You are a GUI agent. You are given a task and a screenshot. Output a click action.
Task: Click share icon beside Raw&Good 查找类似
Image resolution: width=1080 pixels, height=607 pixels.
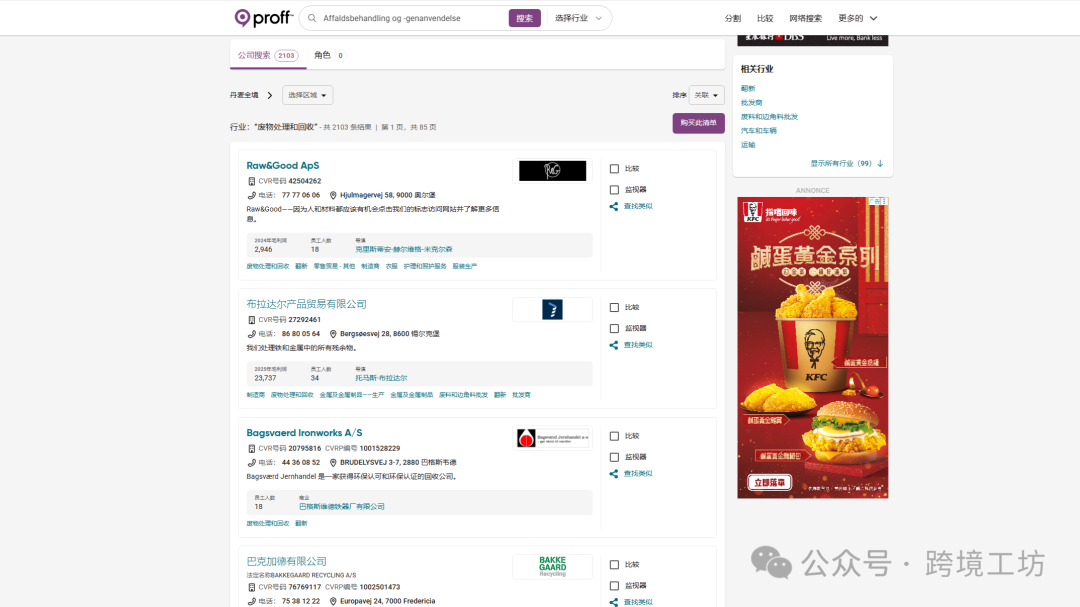point(613,206)
